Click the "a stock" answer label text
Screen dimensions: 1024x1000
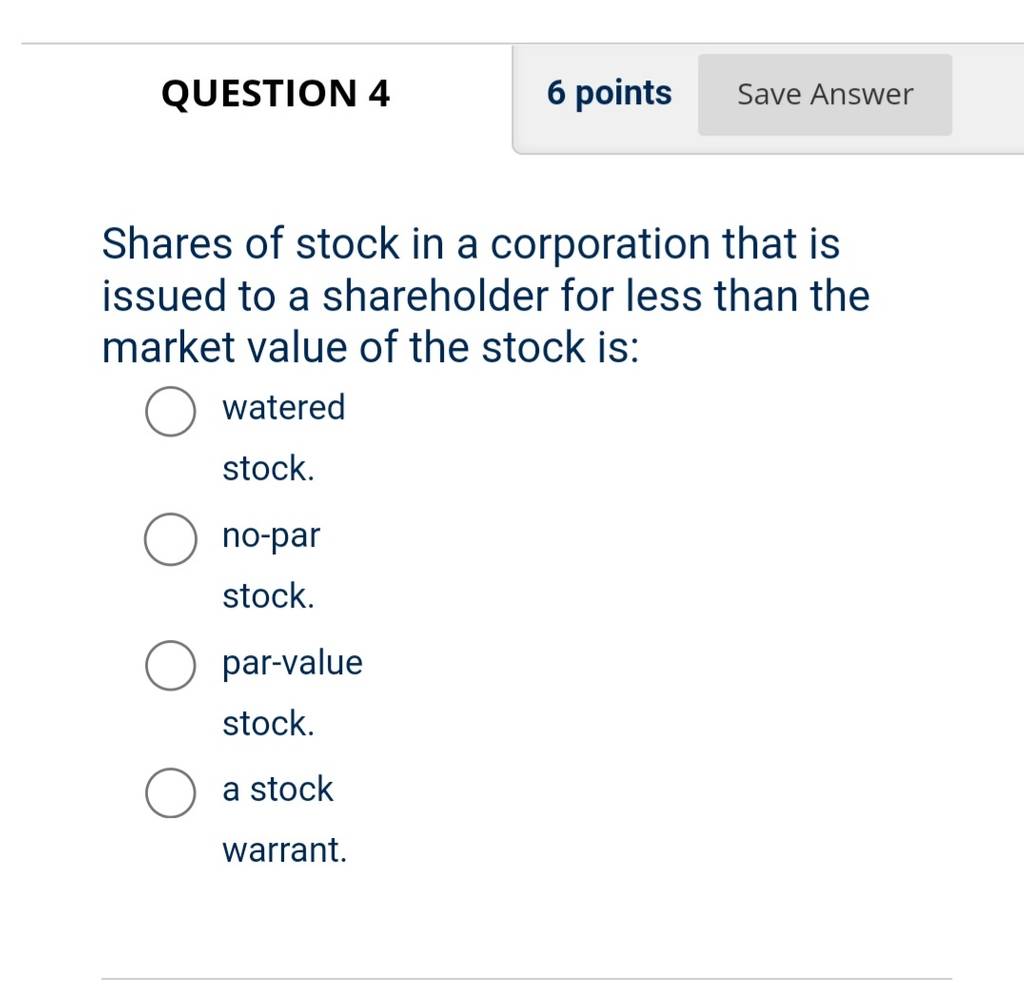278,789
